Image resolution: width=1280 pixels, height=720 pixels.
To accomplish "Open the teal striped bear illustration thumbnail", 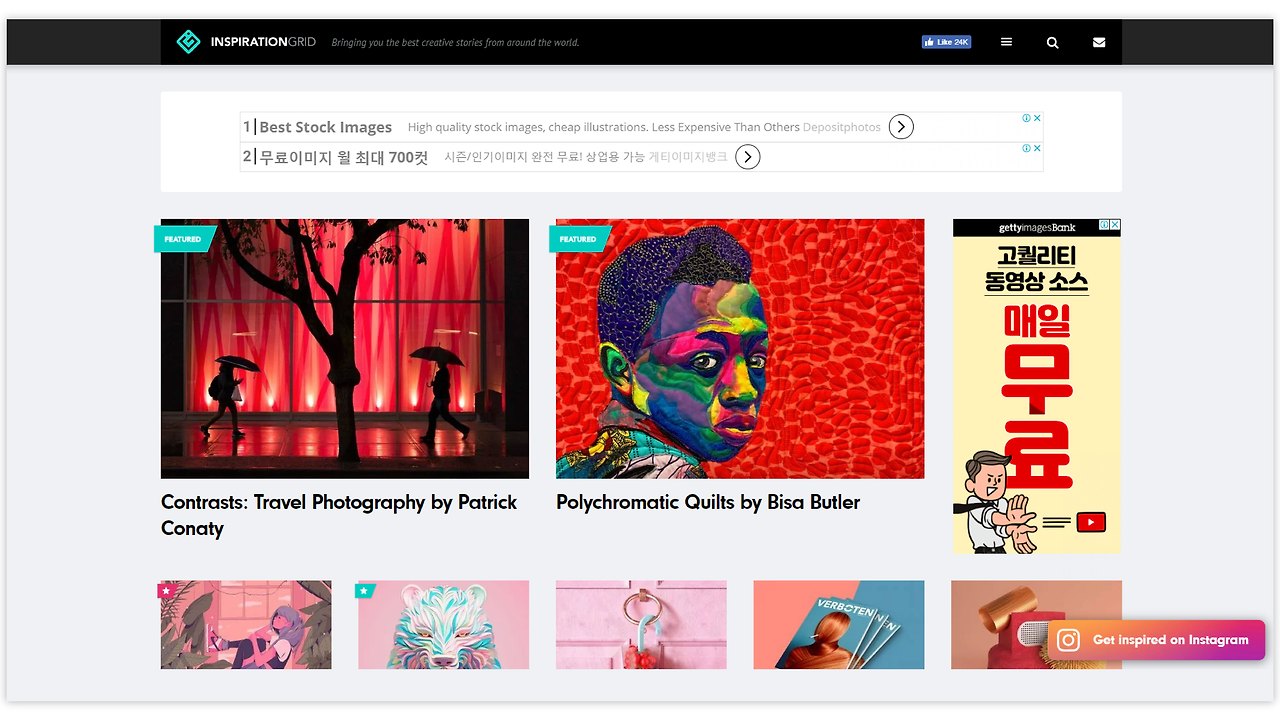I will [443, 625].
